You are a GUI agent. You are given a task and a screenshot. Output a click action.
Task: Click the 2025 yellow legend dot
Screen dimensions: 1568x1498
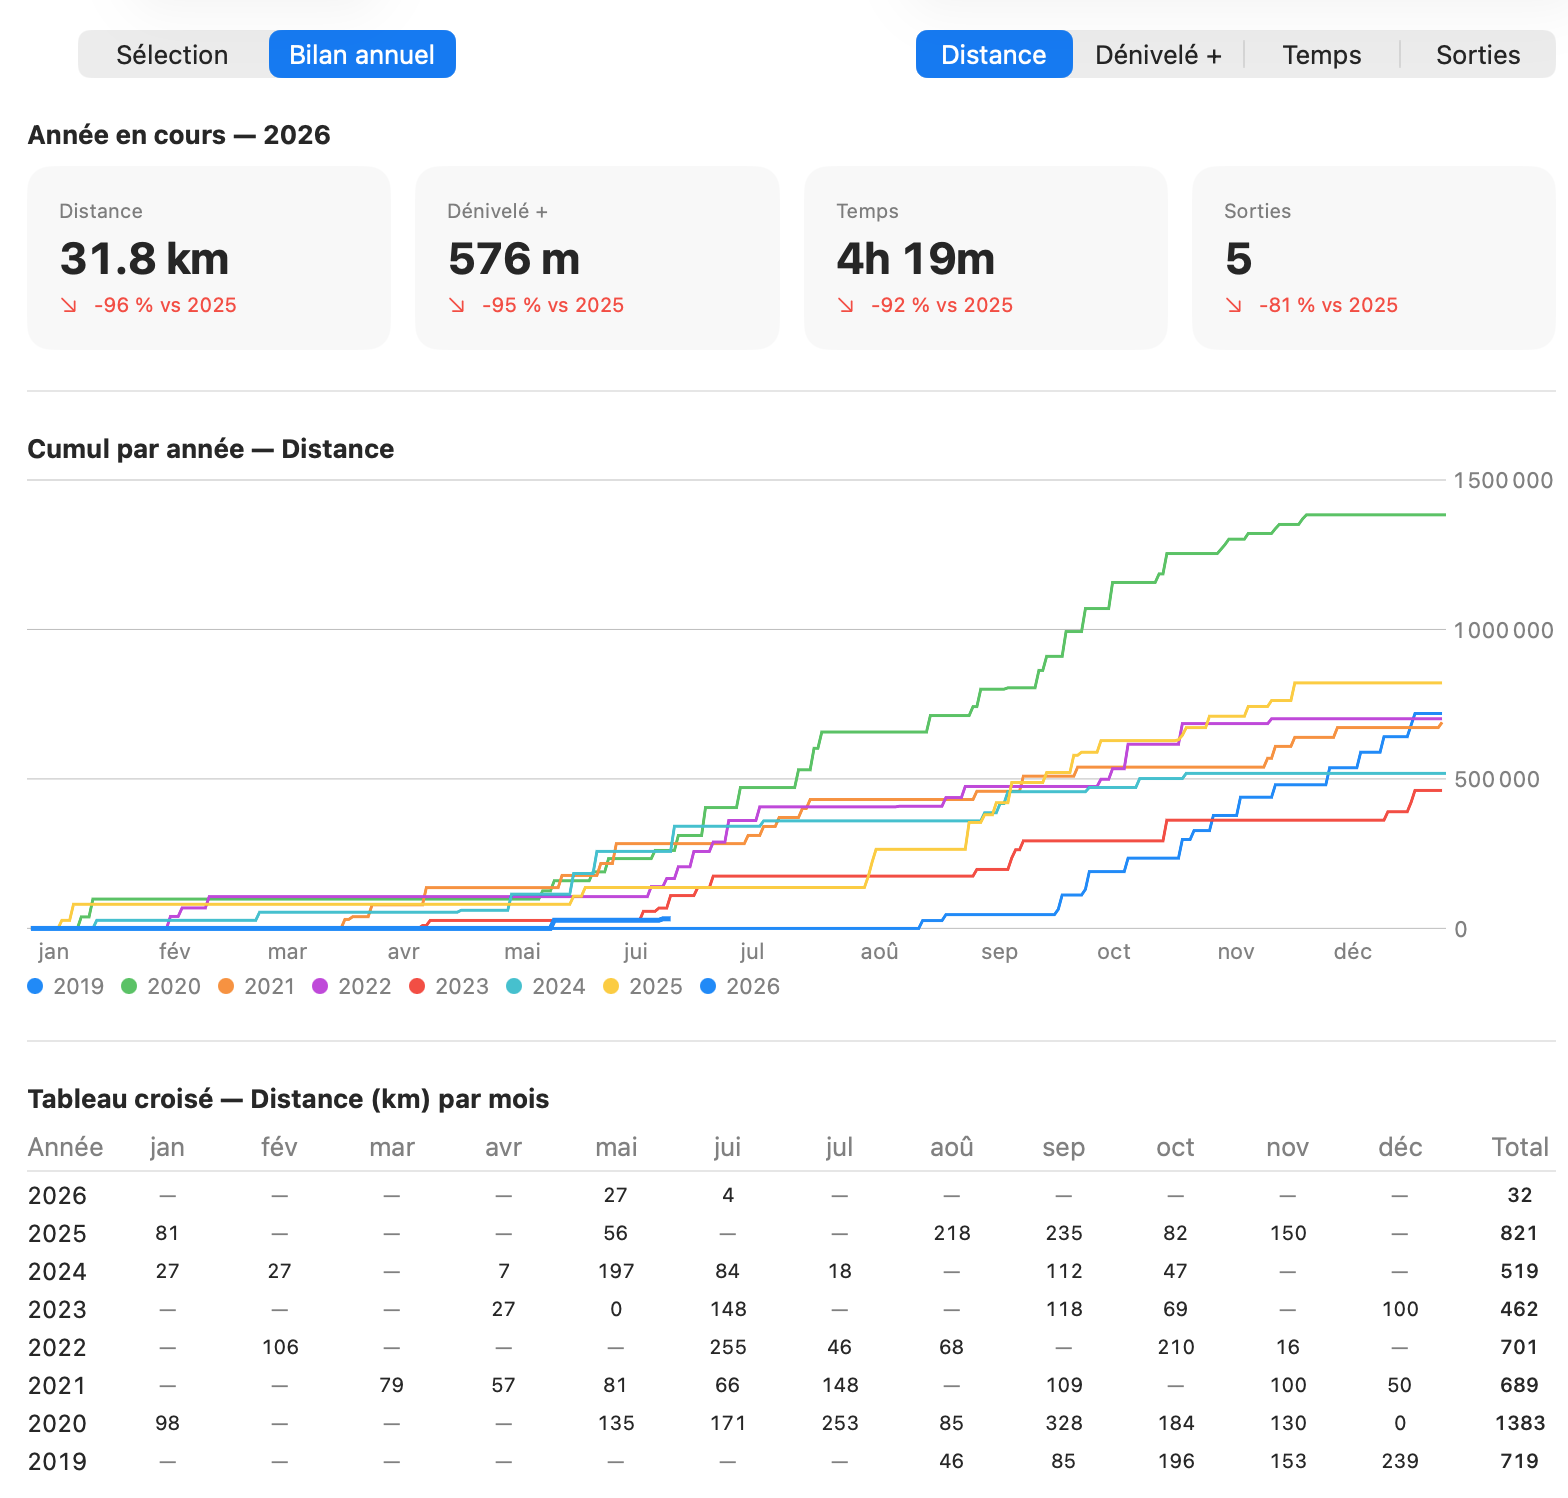point(611,986)
